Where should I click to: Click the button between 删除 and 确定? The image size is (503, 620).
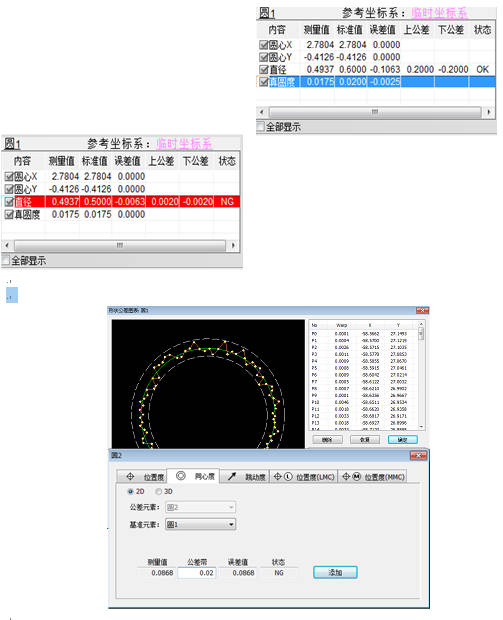pos(365,440)
